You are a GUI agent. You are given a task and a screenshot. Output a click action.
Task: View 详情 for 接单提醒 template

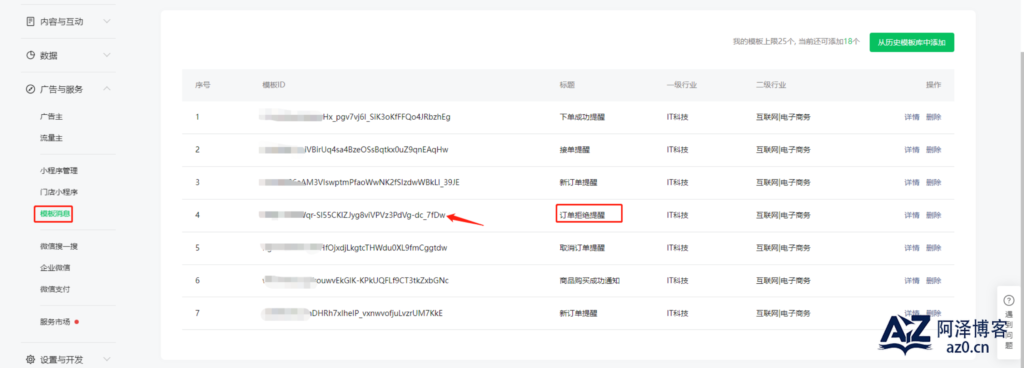point(912,149)
